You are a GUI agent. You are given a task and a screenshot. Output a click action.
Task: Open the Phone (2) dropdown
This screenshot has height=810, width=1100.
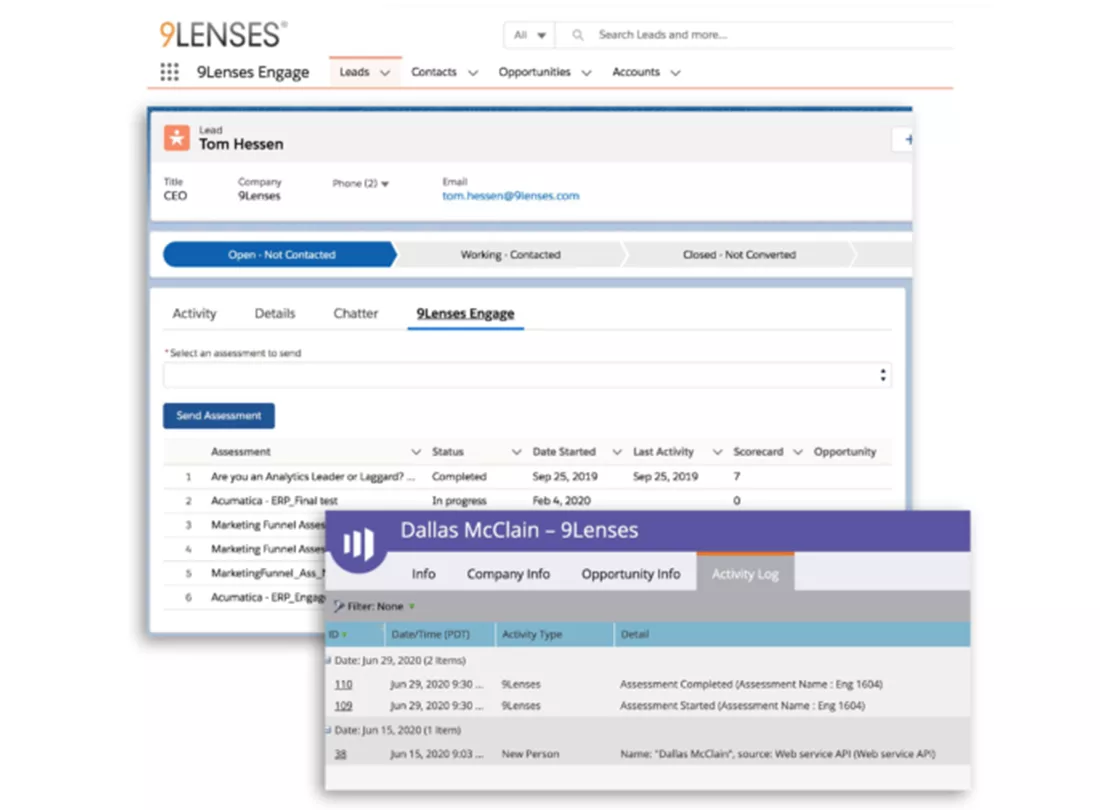click(x=385, y=184)
